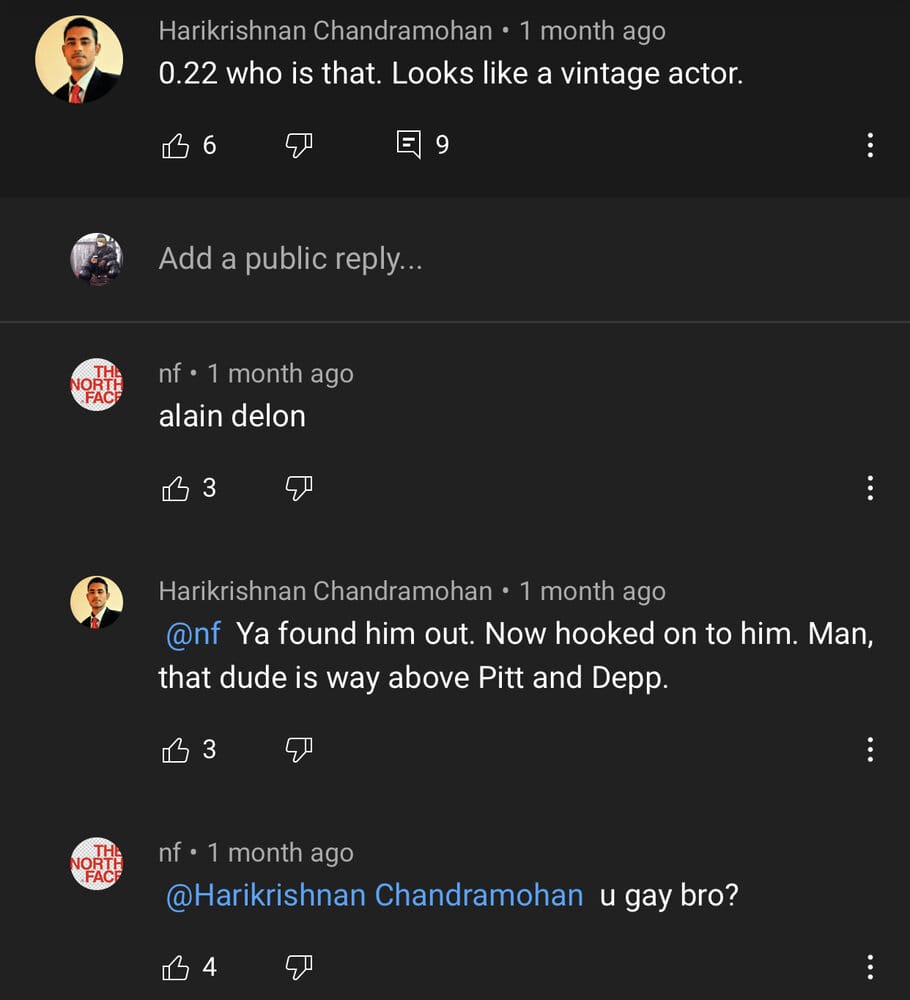
Task: Like the "0.22 who is that" comment
Action: pos(176,146)
